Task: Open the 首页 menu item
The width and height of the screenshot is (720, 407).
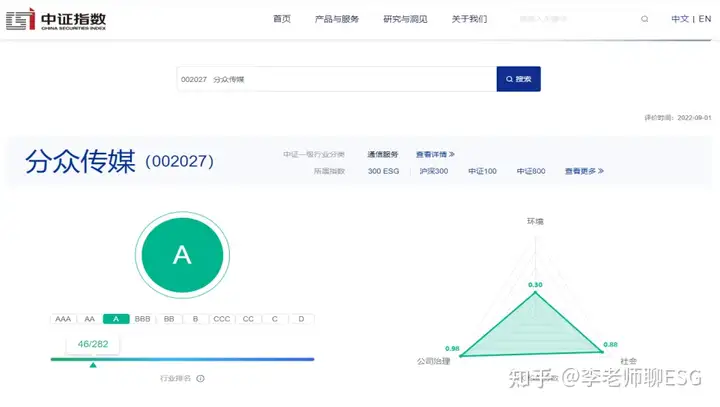Action: click(282, 19)
